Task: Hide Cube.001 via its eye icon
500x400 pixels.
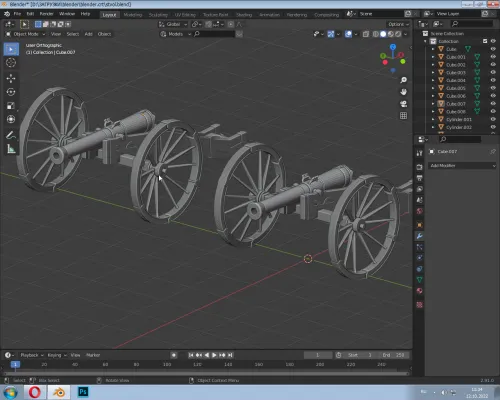Action: (493, 57)
